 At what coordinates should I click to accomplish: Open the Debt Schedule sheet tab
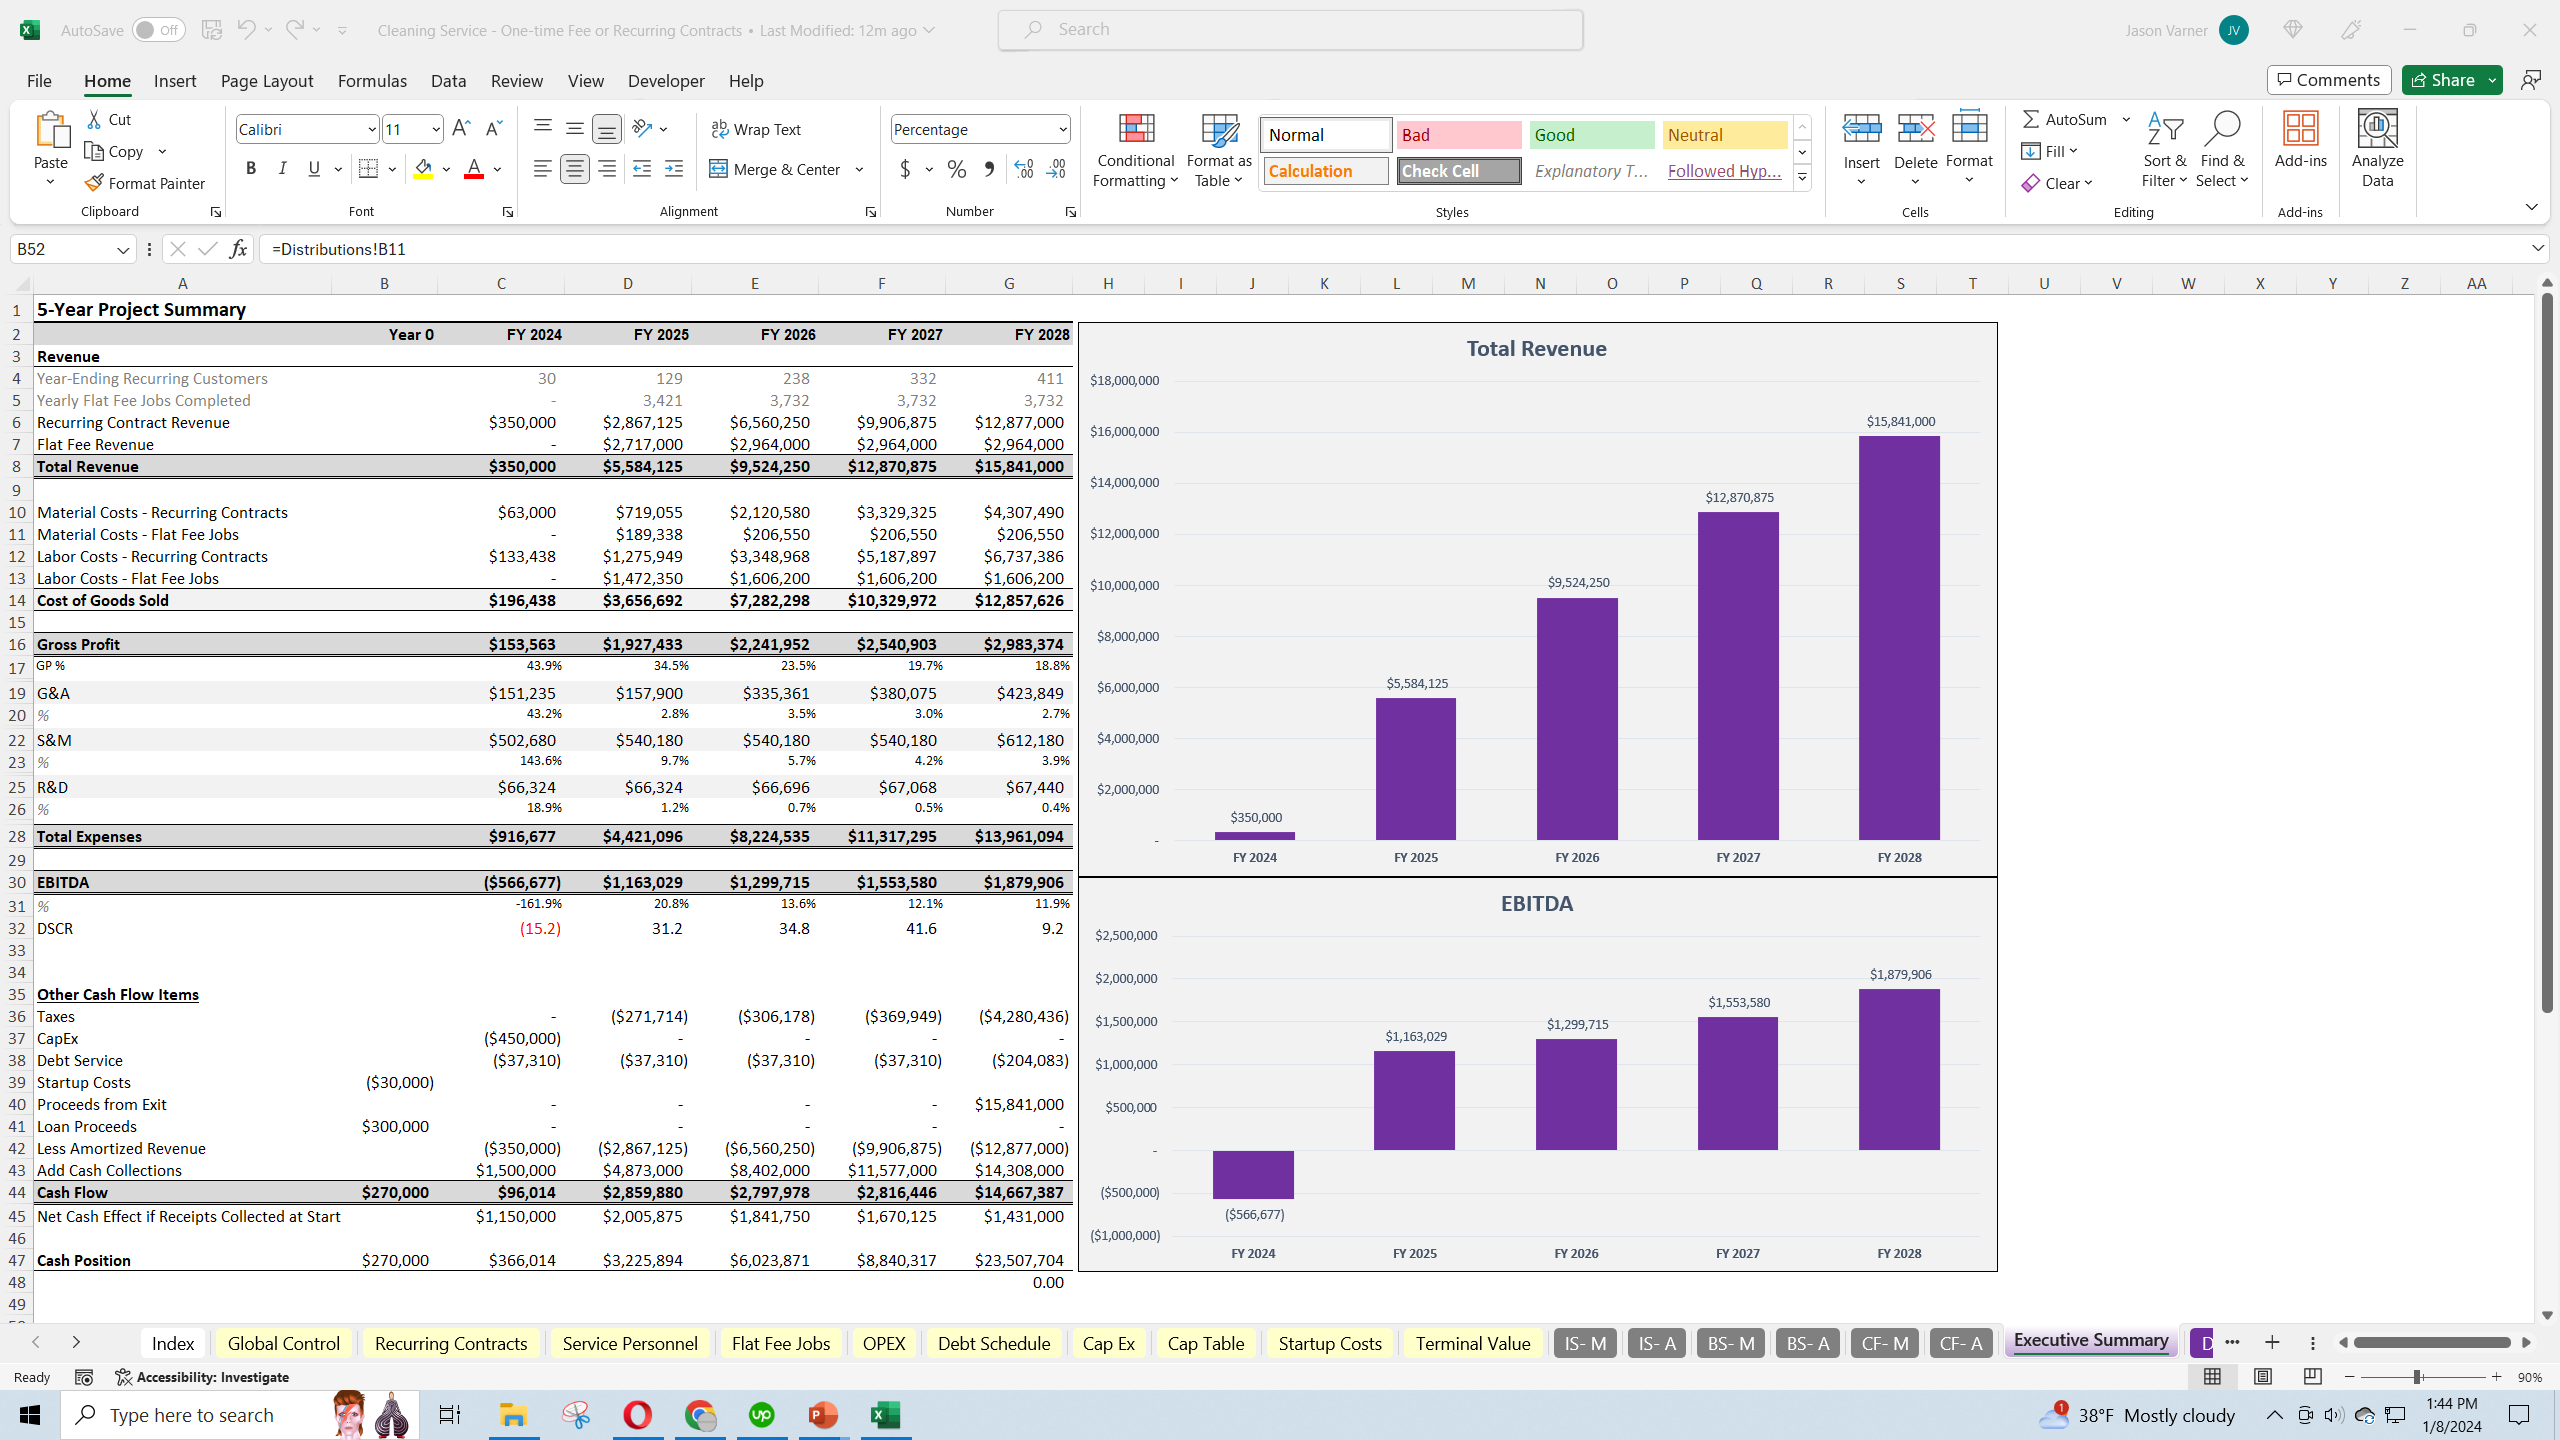992,1343
